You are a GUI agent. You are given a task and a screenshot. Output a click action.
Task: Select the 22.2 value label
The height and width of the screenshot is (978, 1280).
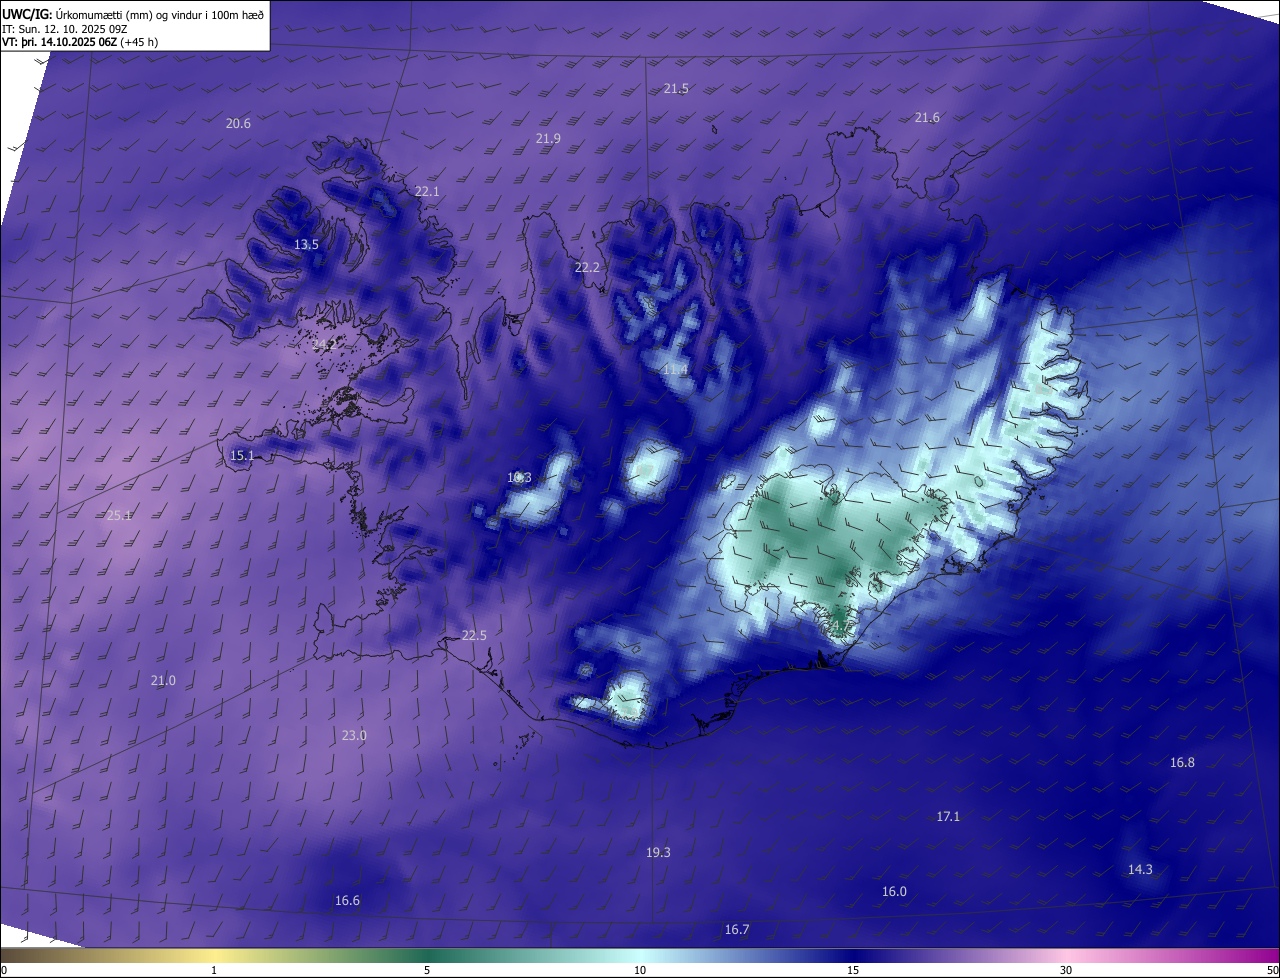click(x=587, y=268)
